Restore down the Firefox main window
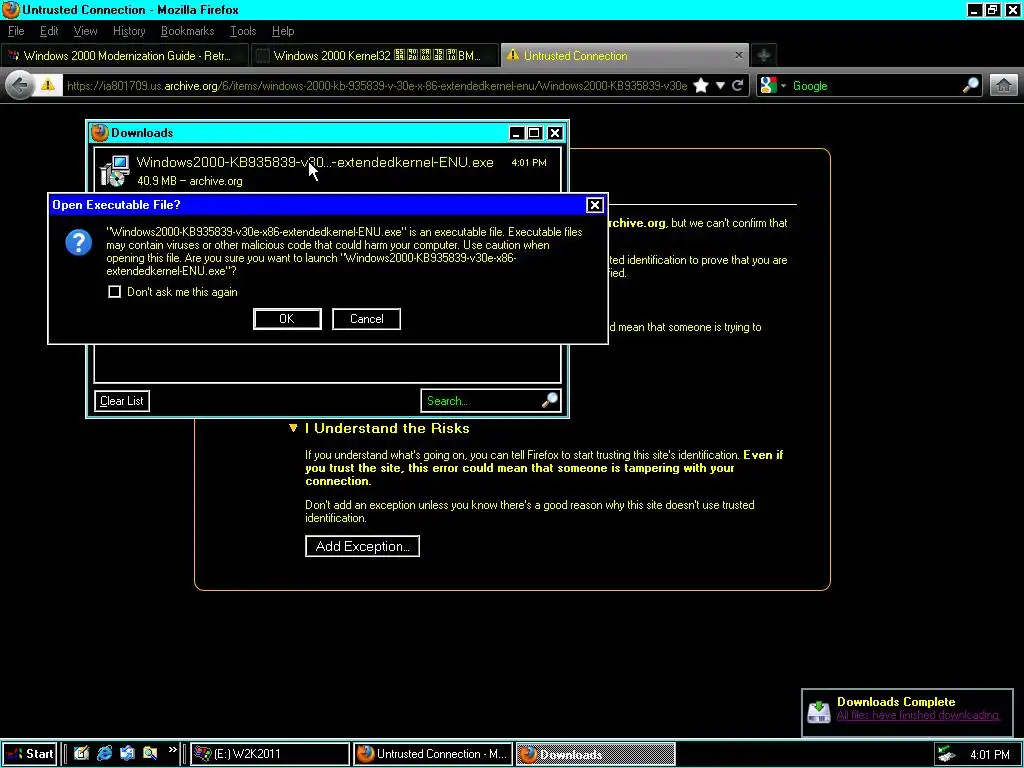The image size is (1024, 768). 993,10
